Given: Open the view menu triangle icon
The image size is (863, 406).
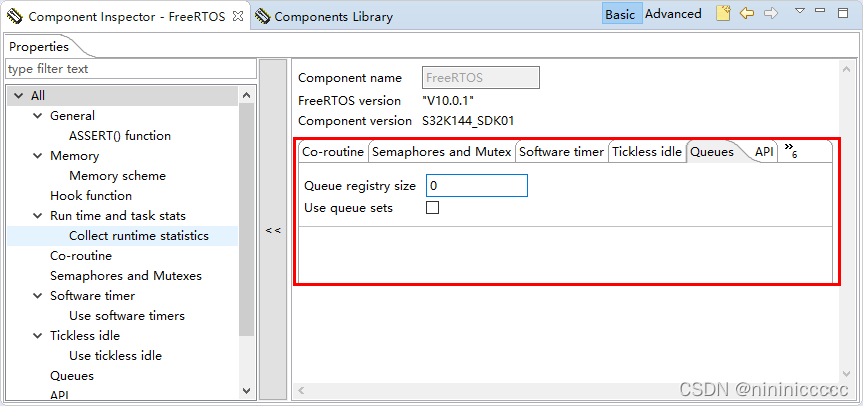Looking at the screenshot, I should pos(800,10).
